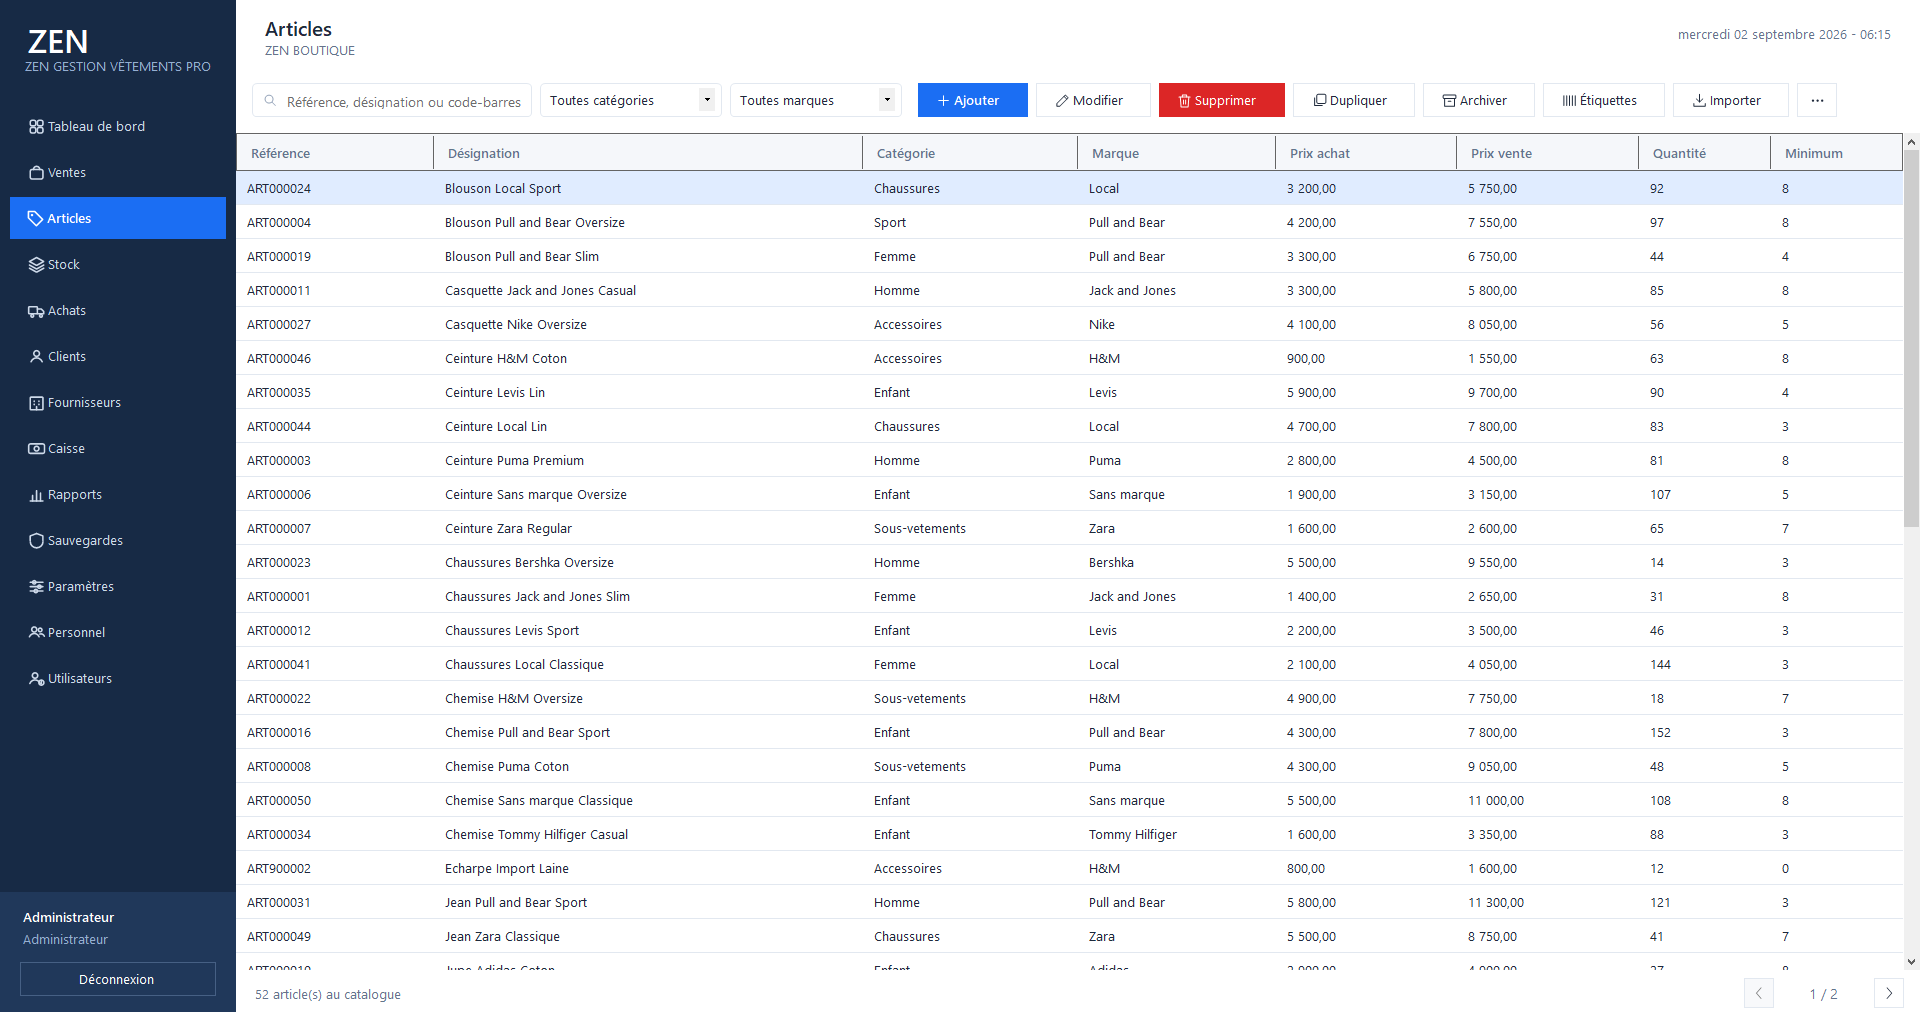Screen dimensions: 1920x1012
Task: Click the plus icon on Ajouter
Action: coord(943,101)
